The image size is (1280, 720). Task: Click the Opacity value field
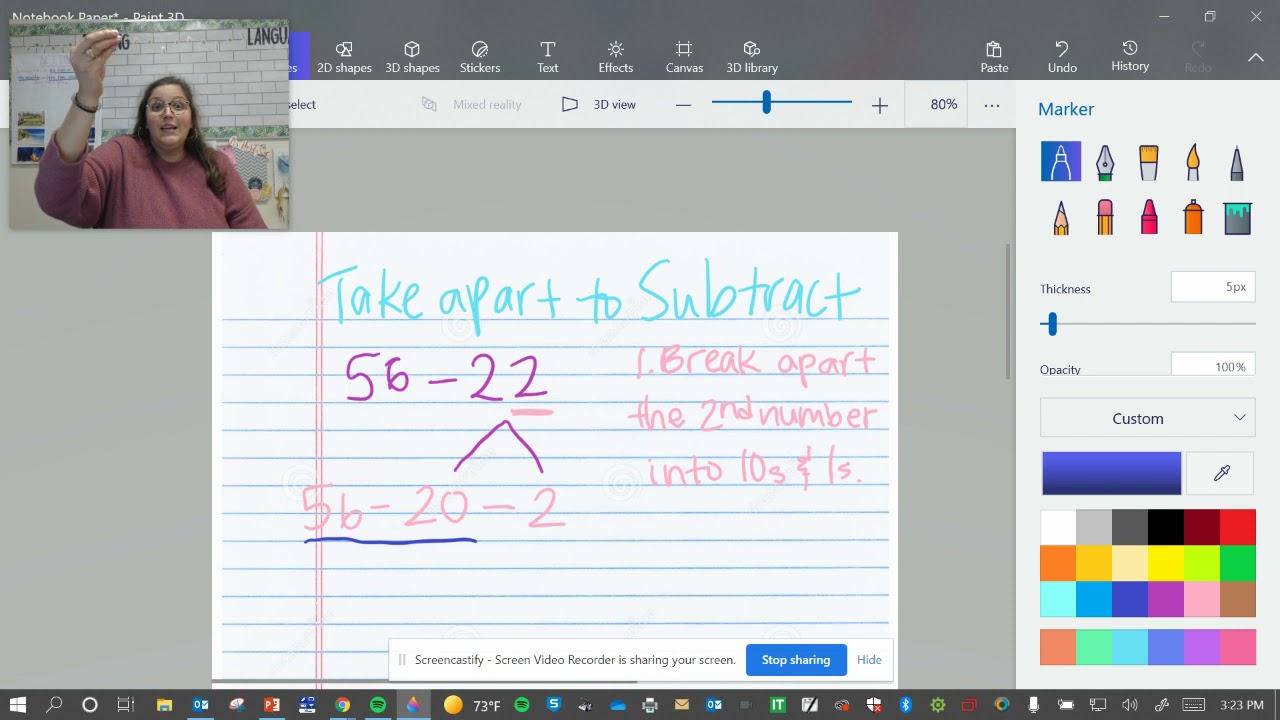coord(1213,365)
